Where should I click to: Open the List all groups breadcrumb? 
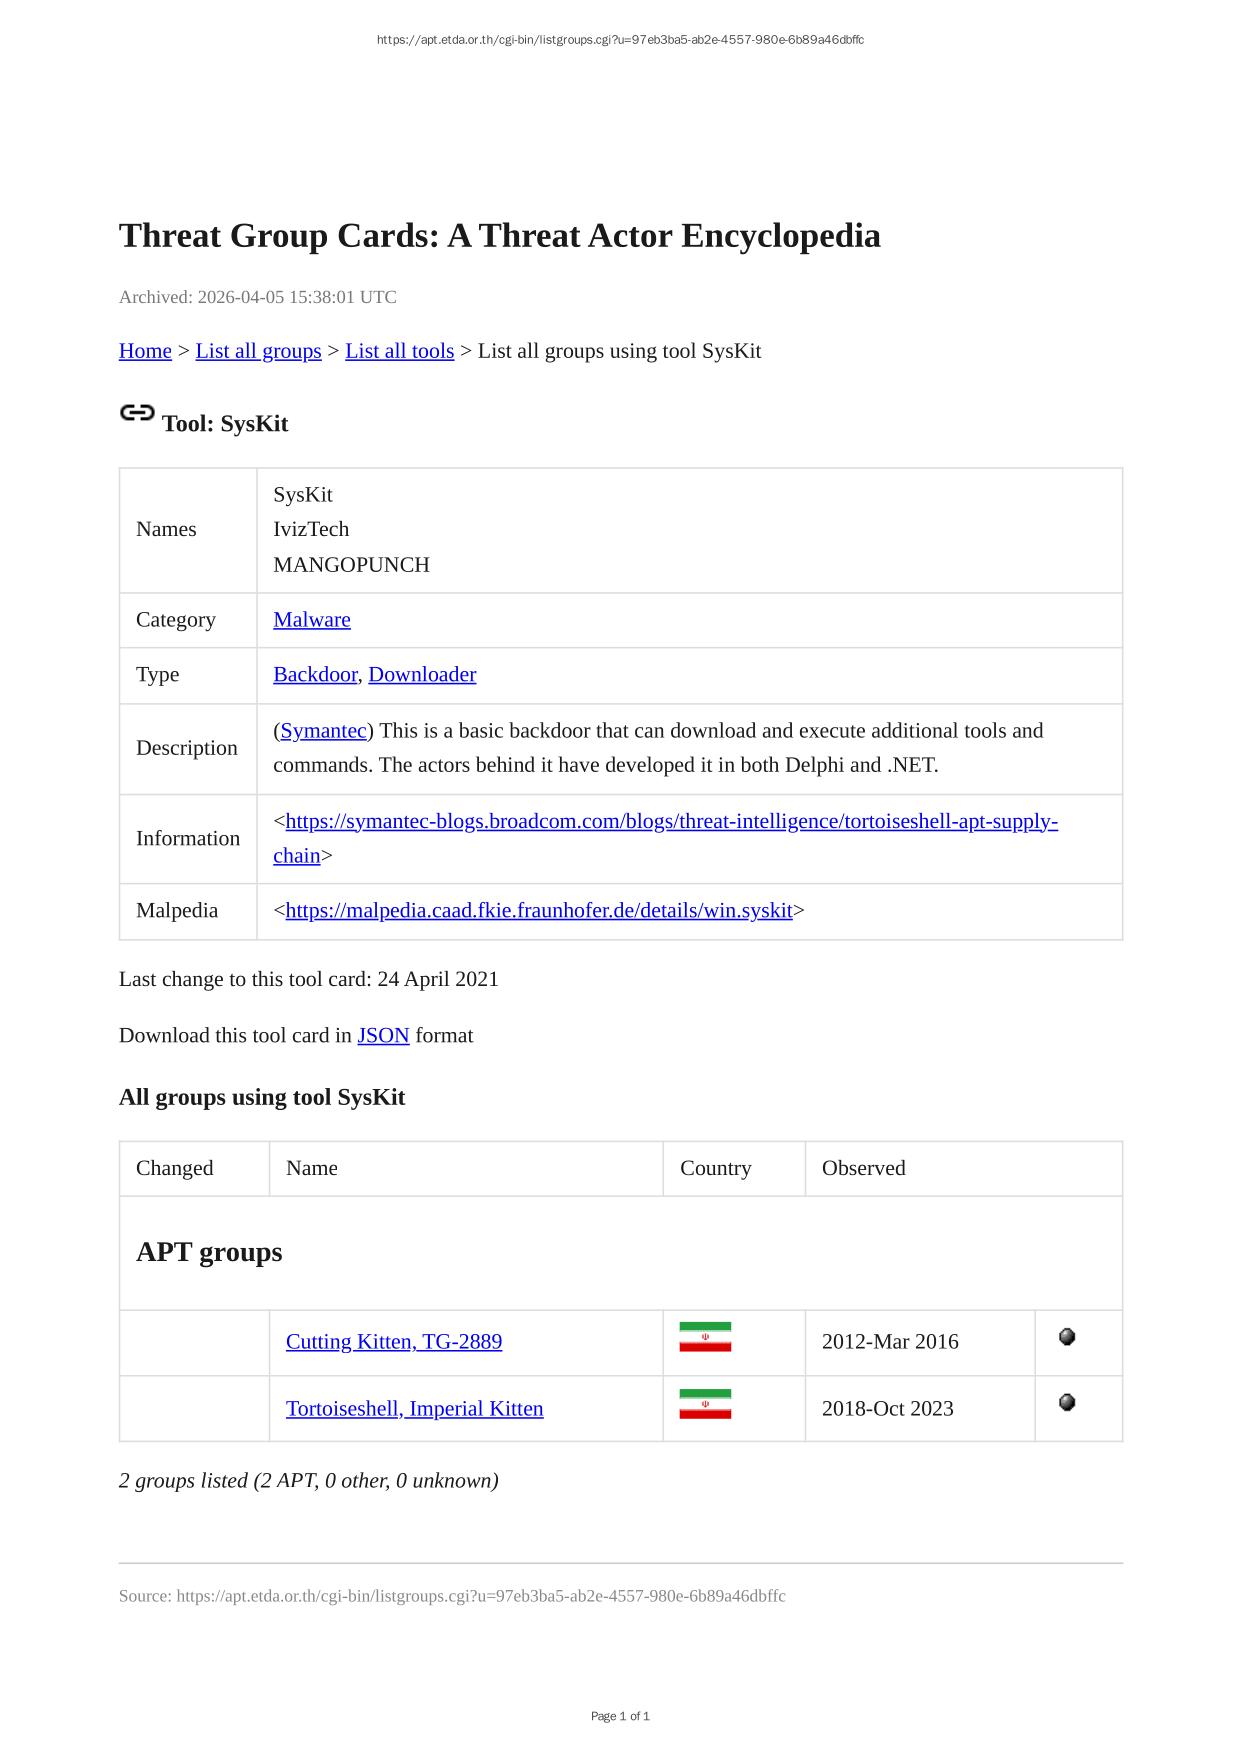pyautogui.click(x=258, y=351)
